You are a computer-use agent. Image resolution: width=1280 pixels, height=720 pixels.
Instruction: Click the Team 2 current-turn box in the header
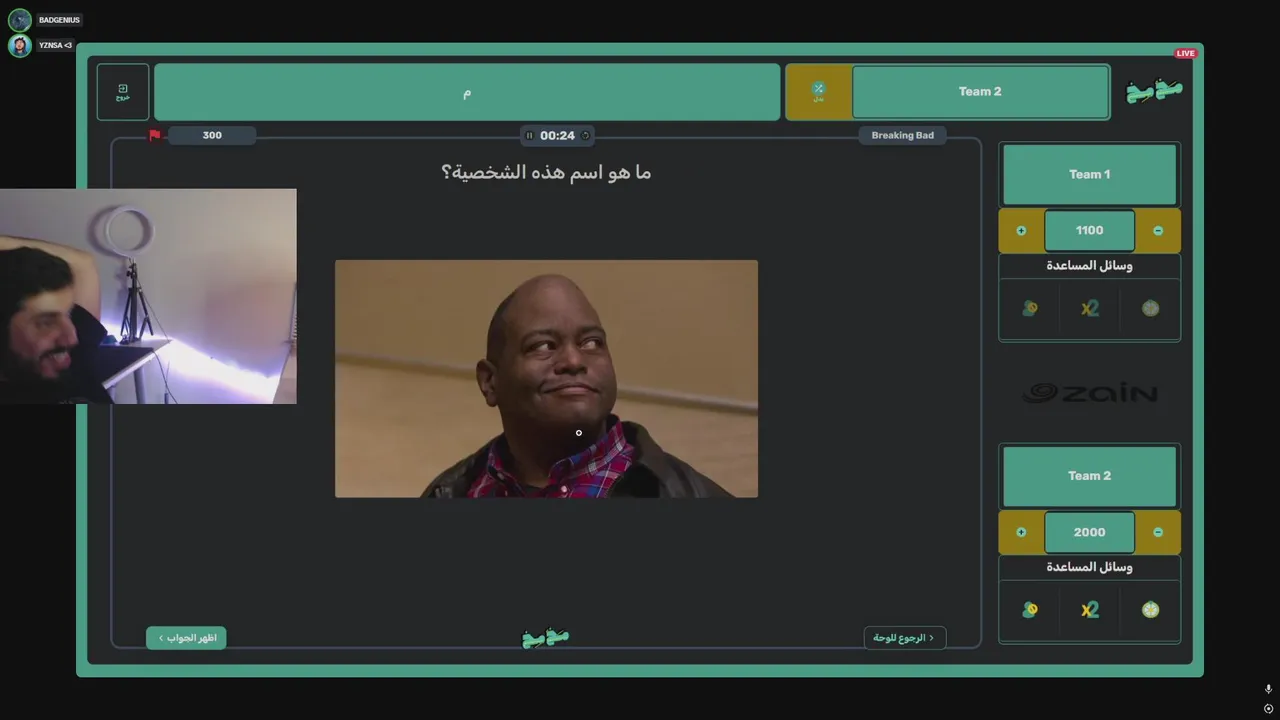click(980, 92)
